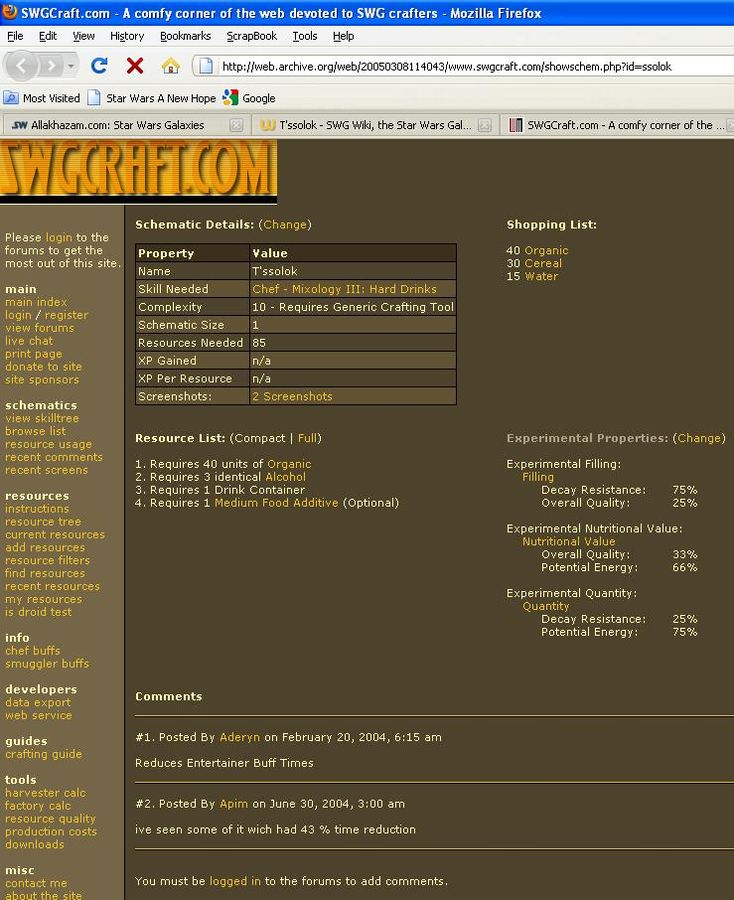Close the T'ssolok SWG Wiki tab
The width and height of the screenshot is (734, 900).
[x=484, y=125]
